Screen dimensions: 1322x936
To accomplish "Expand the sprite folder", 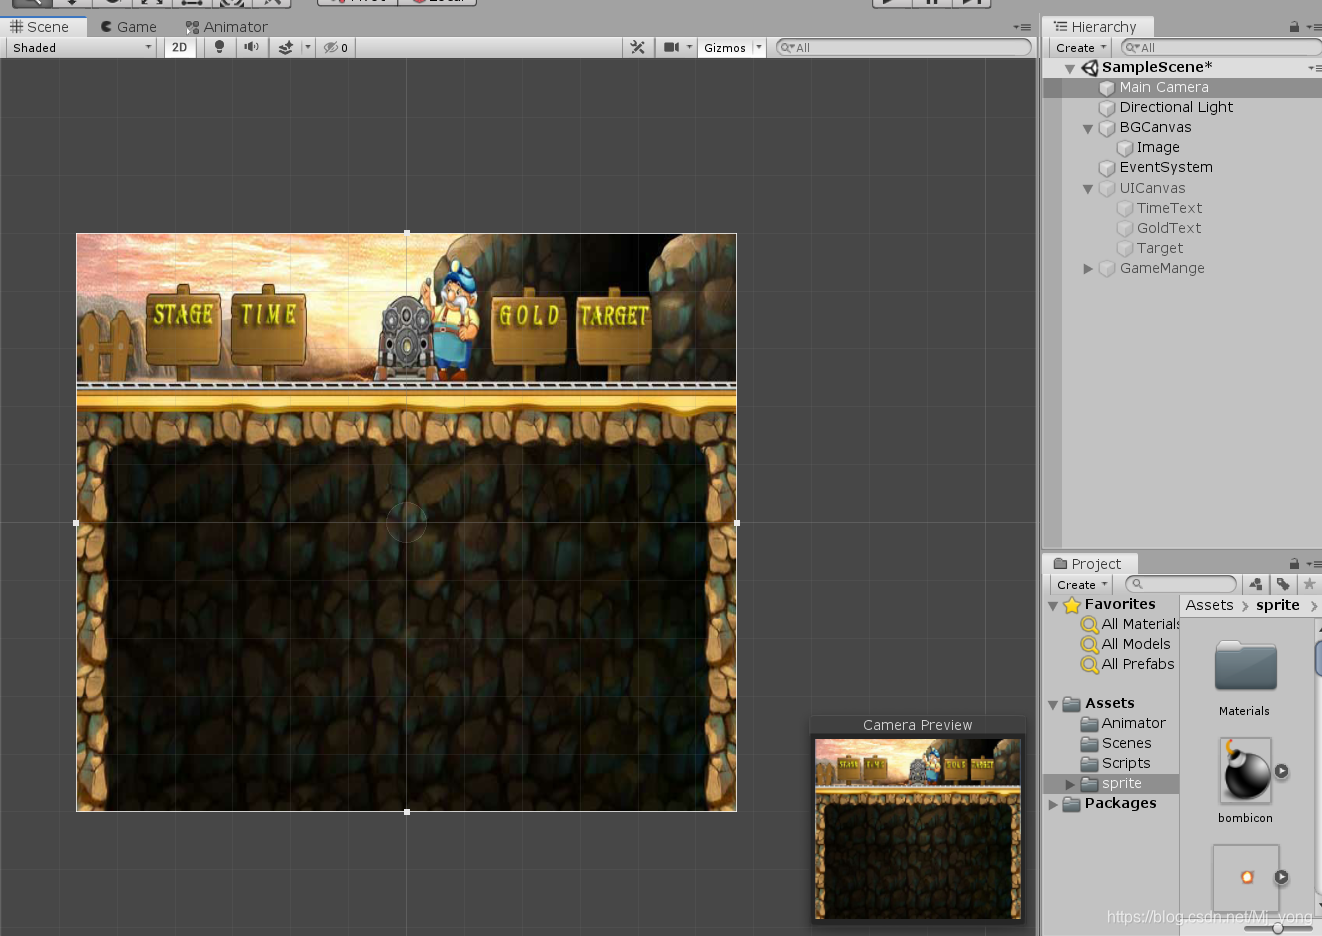I will tap(1070, 784).
